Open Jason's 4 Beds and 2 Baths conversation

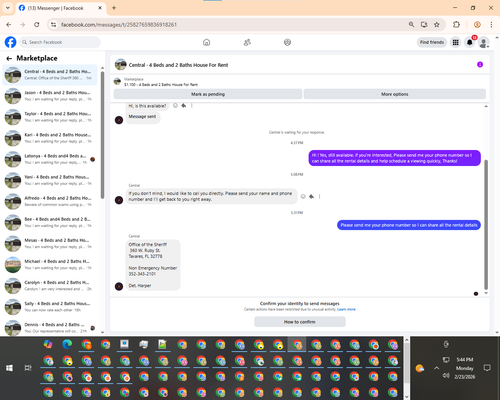[x=50, y=96]
